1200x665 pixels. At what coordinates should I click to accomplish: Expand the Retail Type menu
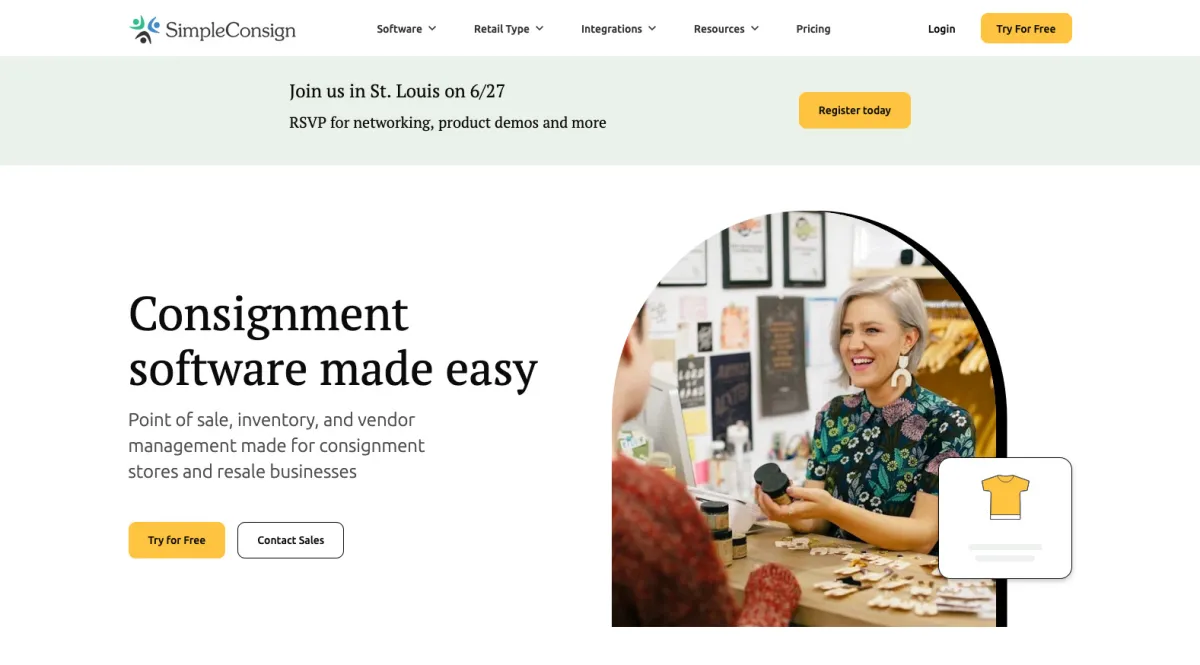509,29
